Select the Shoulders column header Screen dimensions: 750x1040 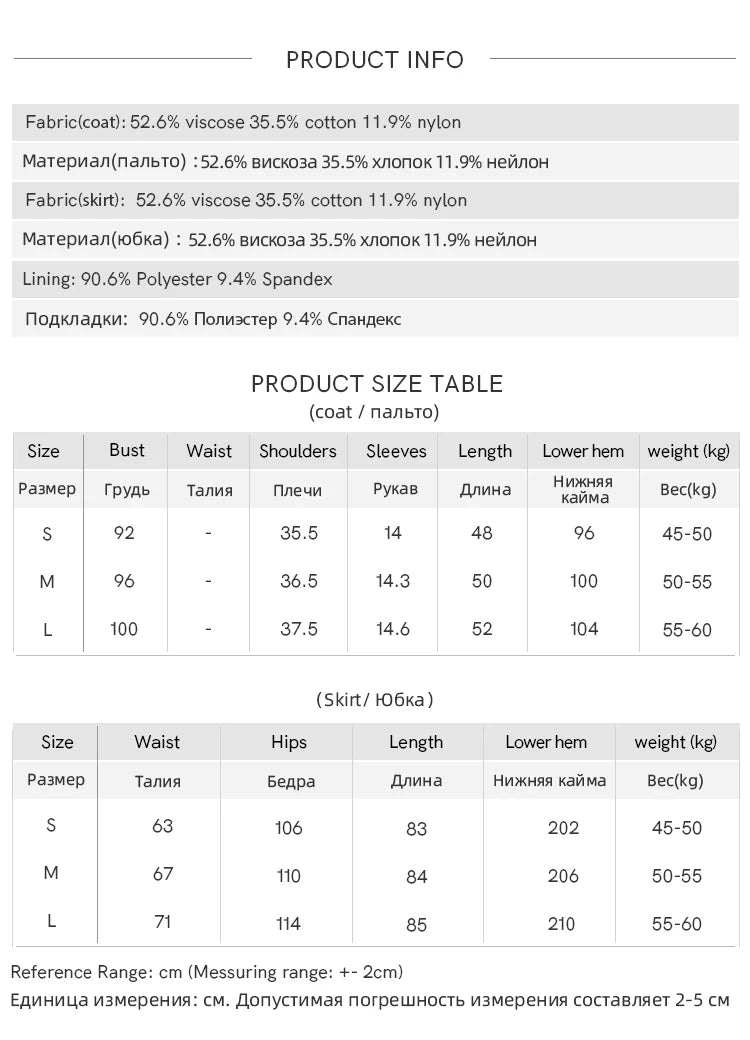pyautogui.click(x=298, y=451)
